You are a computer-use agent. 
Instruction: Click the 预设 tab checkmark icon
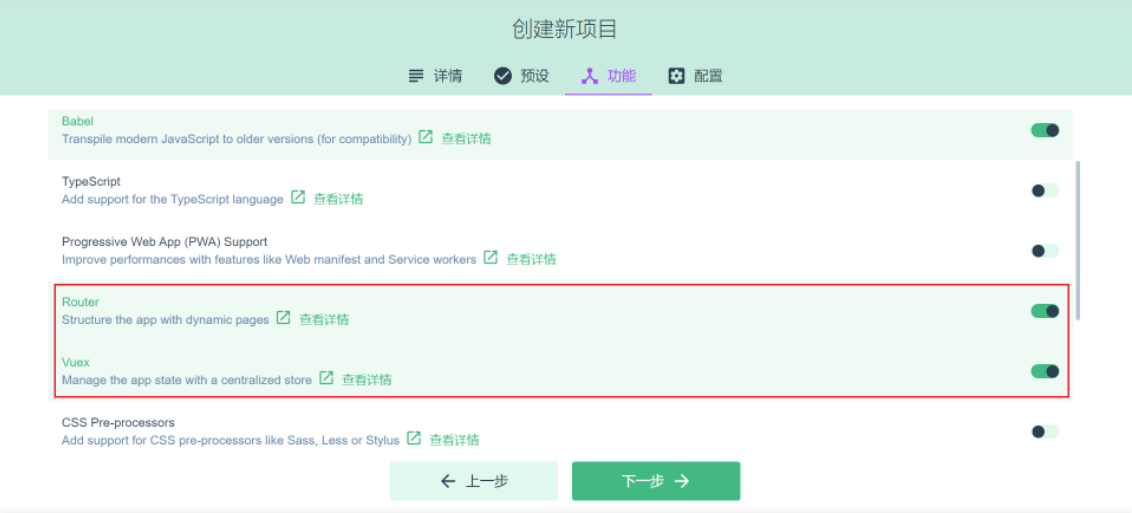[502, 76]
